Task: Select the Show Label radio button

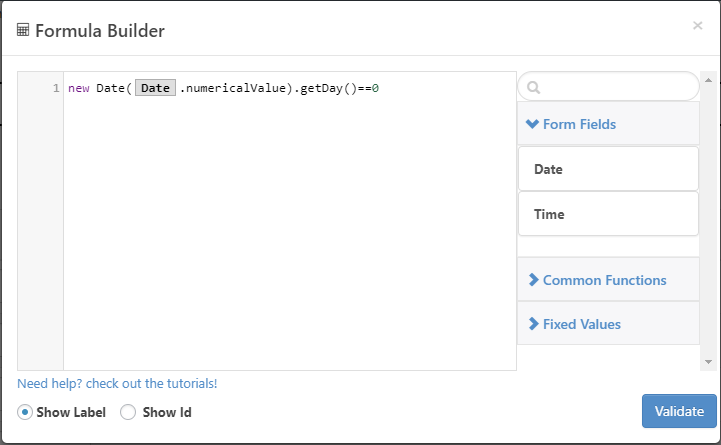Action: 25,412
